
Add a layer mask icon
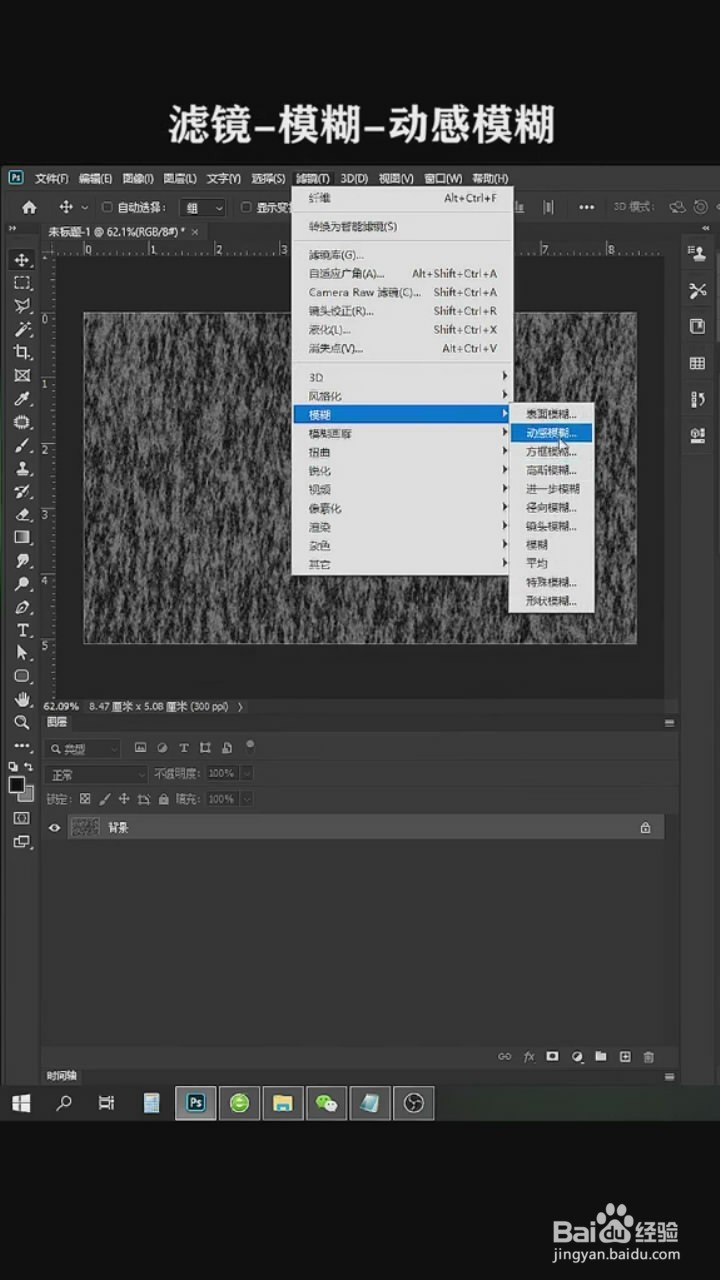[x=552, y=1056]
